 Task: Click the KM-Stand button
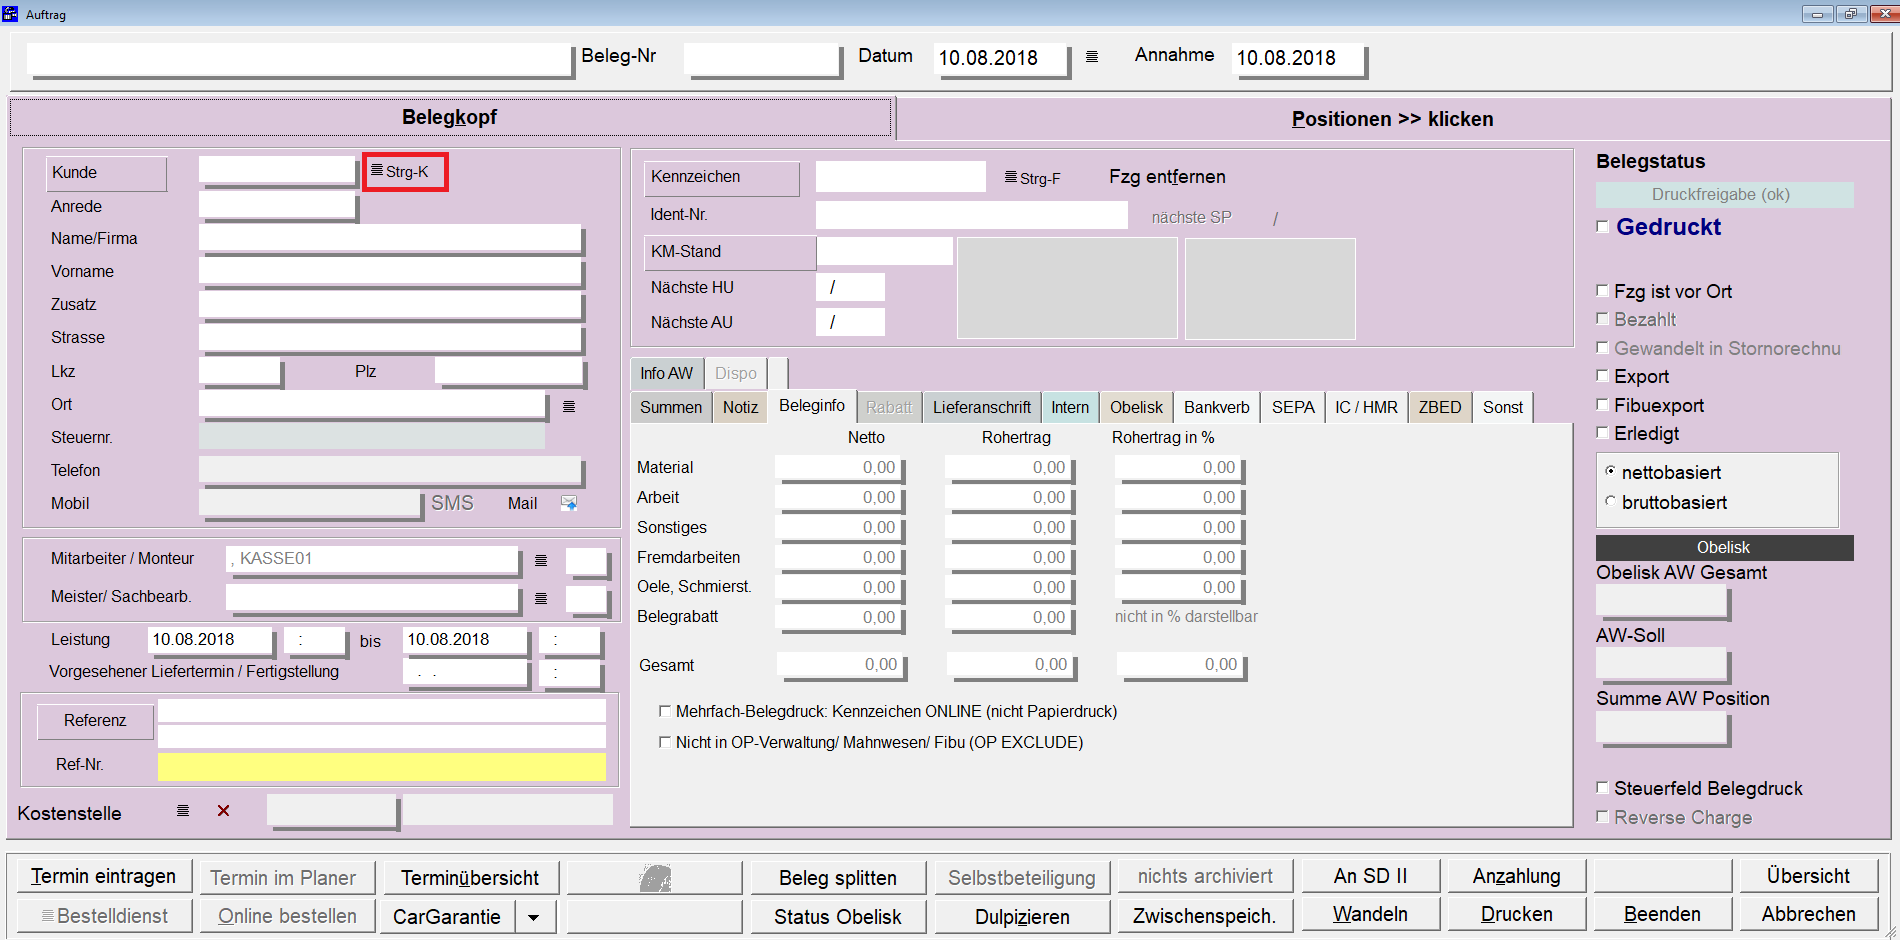730,252
